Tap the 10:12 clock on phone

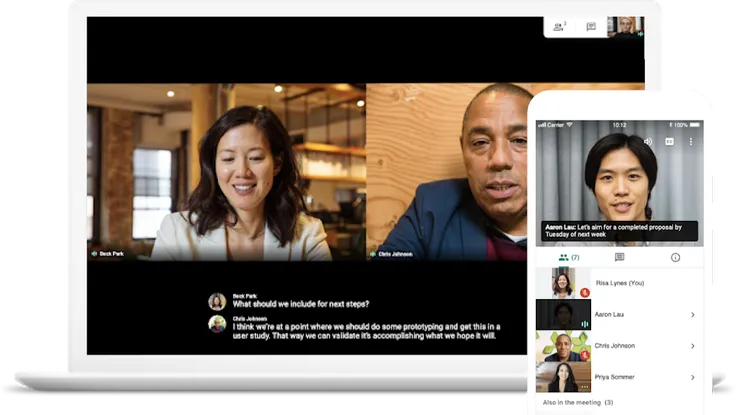click(x=620, y=125)
